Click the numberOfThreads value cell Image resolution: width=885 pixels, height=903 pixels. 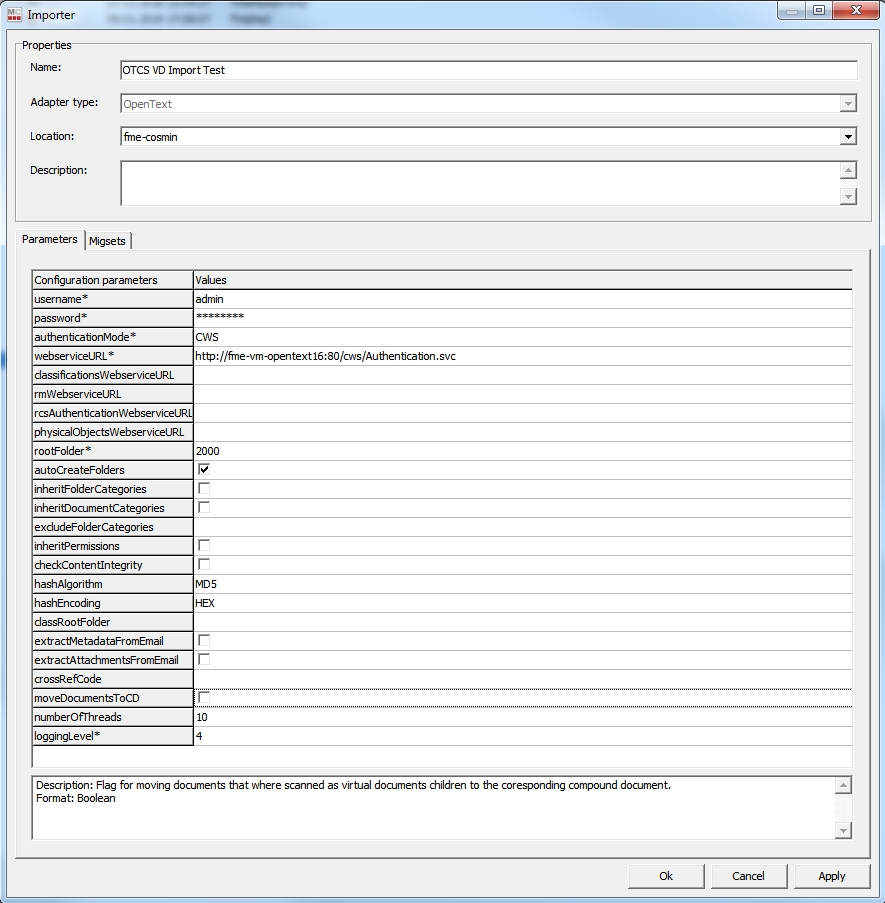522,717
